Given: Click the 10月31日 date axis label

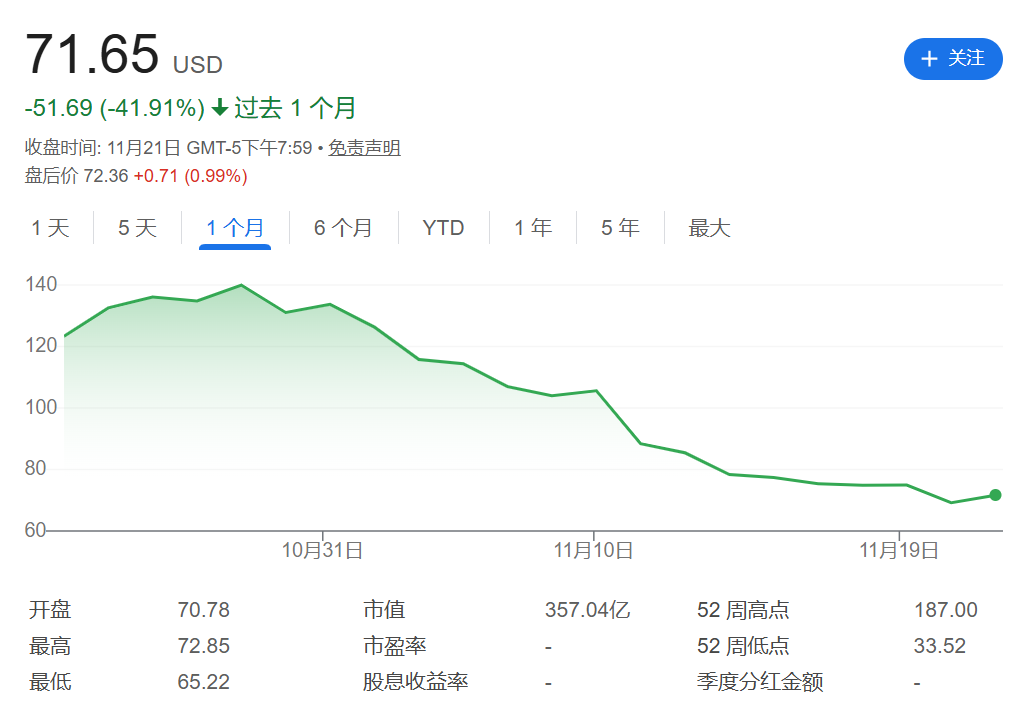Looking at the screenshot, I should pos(322,550).
